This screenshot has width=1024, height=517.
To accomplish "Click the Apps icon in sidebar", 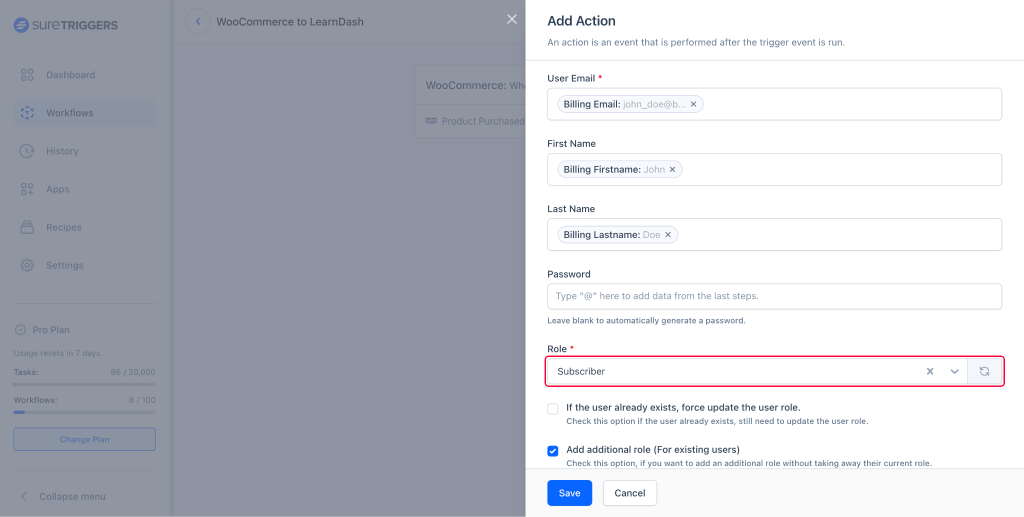I will [27, 189].
